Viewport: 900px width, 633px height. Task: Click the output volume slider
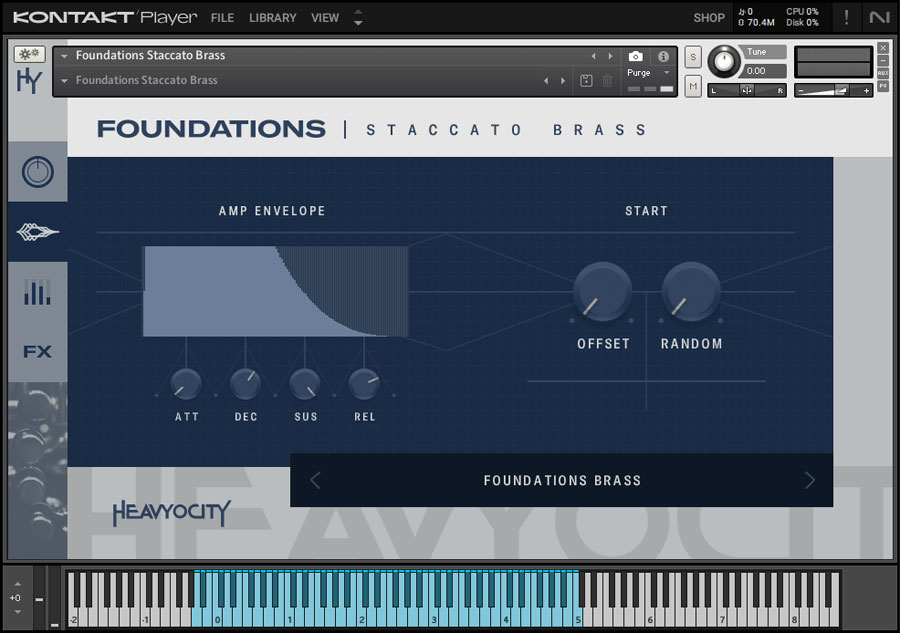(833, 90)
